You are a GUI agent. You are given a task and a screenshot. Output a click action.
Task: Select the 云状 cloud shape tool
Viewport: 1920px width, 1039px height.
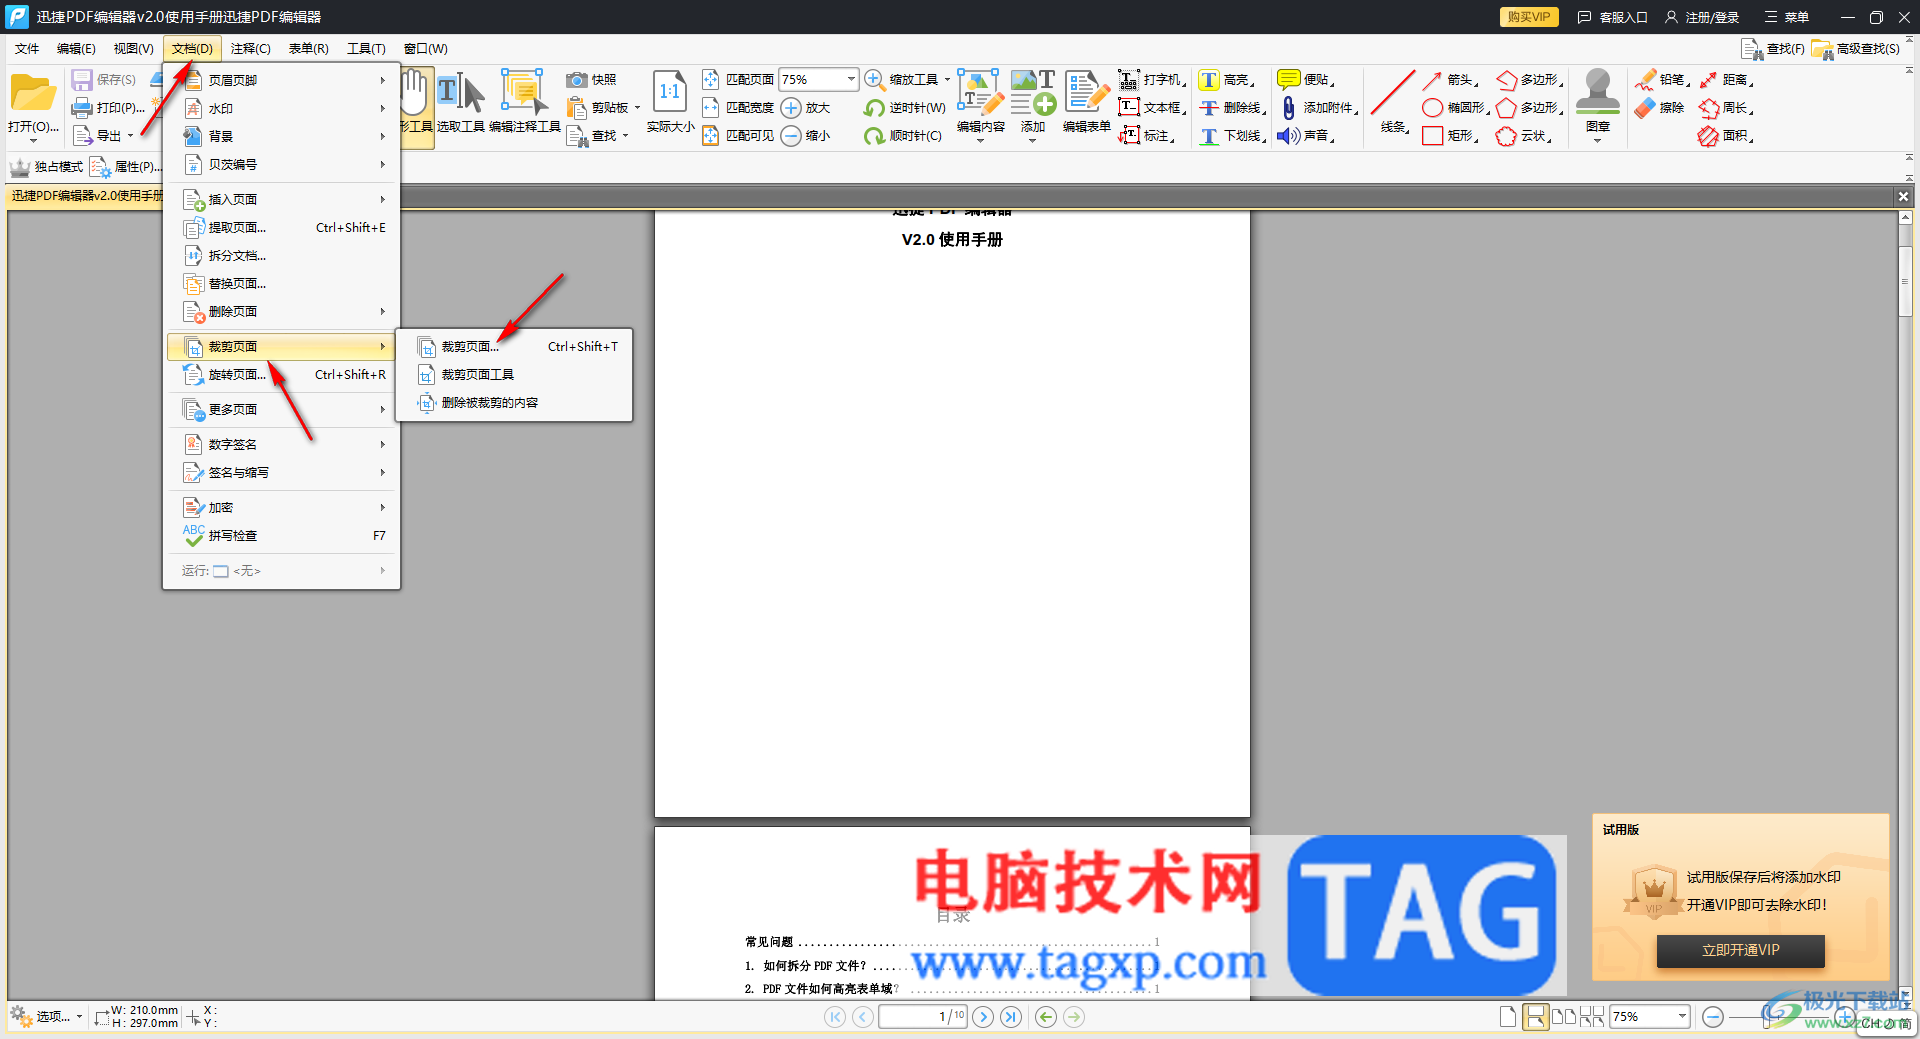click(1524, 136)
